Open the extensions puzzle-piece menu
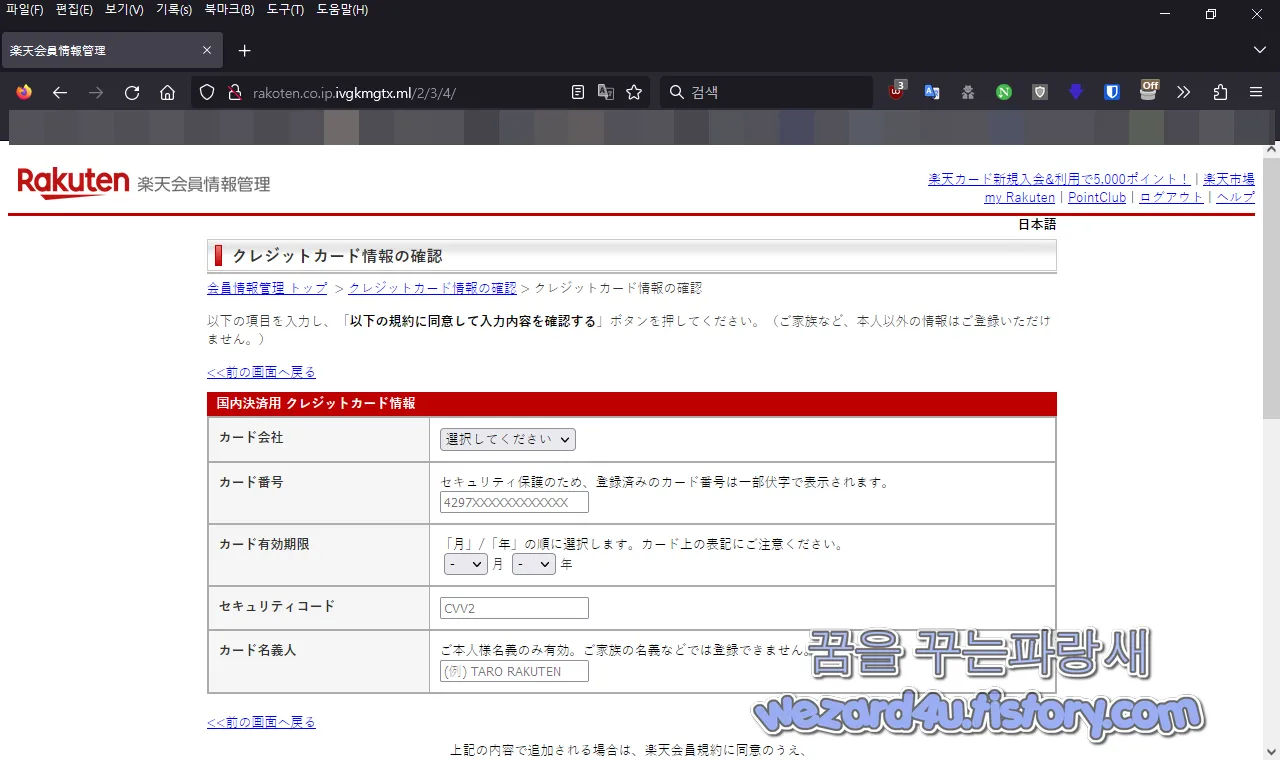This screenshot has height=760, width=1280. (1220, 92)
